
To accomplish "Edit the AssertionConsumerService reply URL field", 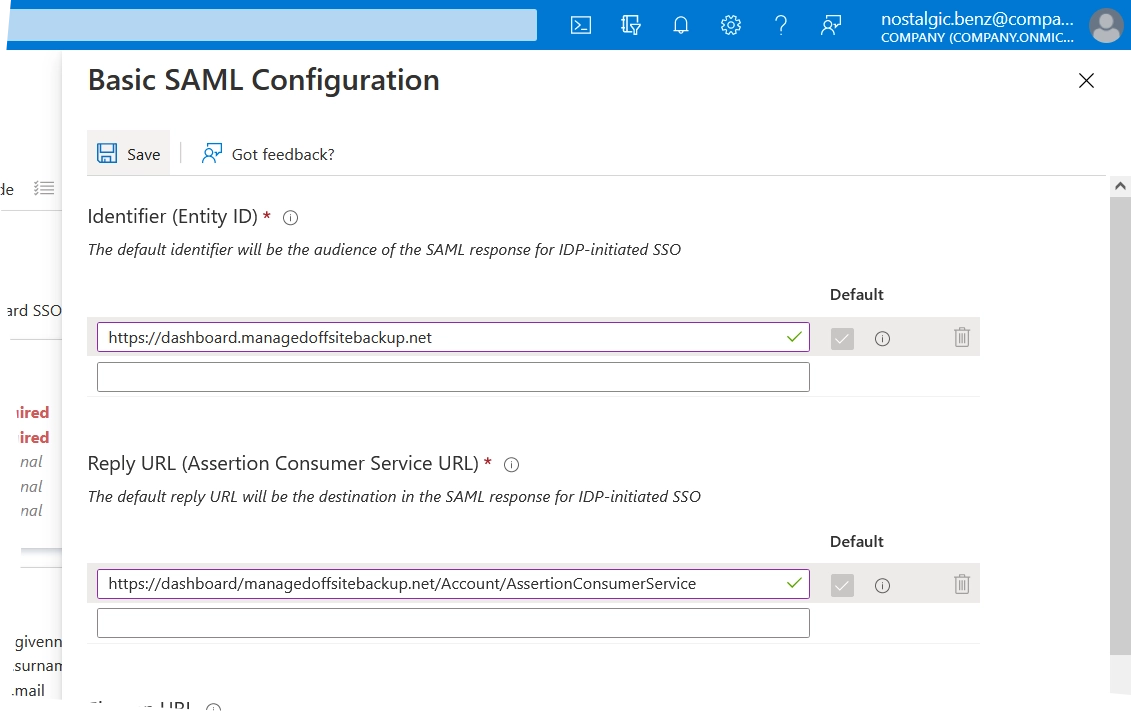I will (453, 584).
